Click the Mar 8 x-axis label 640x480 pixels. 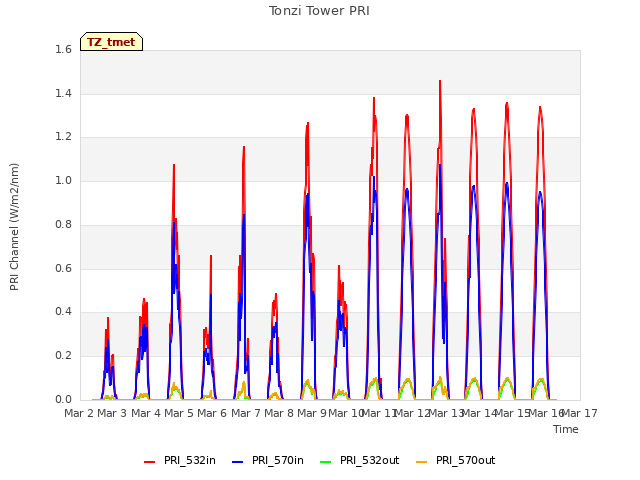tap(279, 413)
